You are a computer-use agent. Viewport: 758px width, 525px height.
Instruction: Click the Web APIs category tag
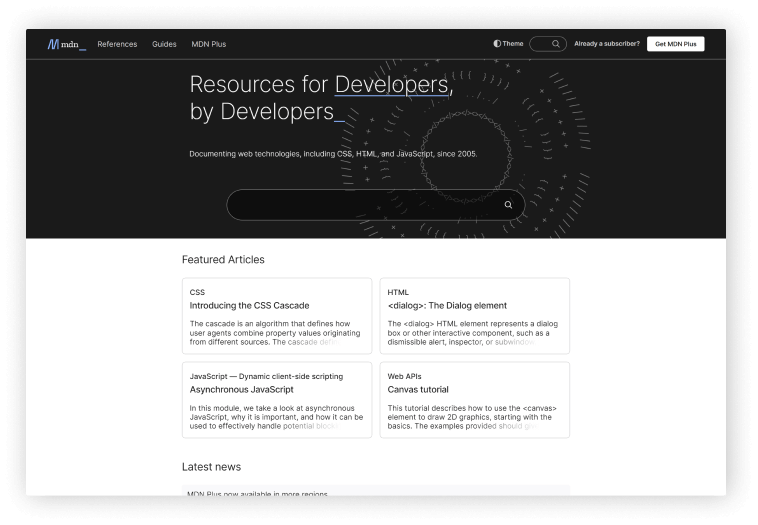point(404,376)
